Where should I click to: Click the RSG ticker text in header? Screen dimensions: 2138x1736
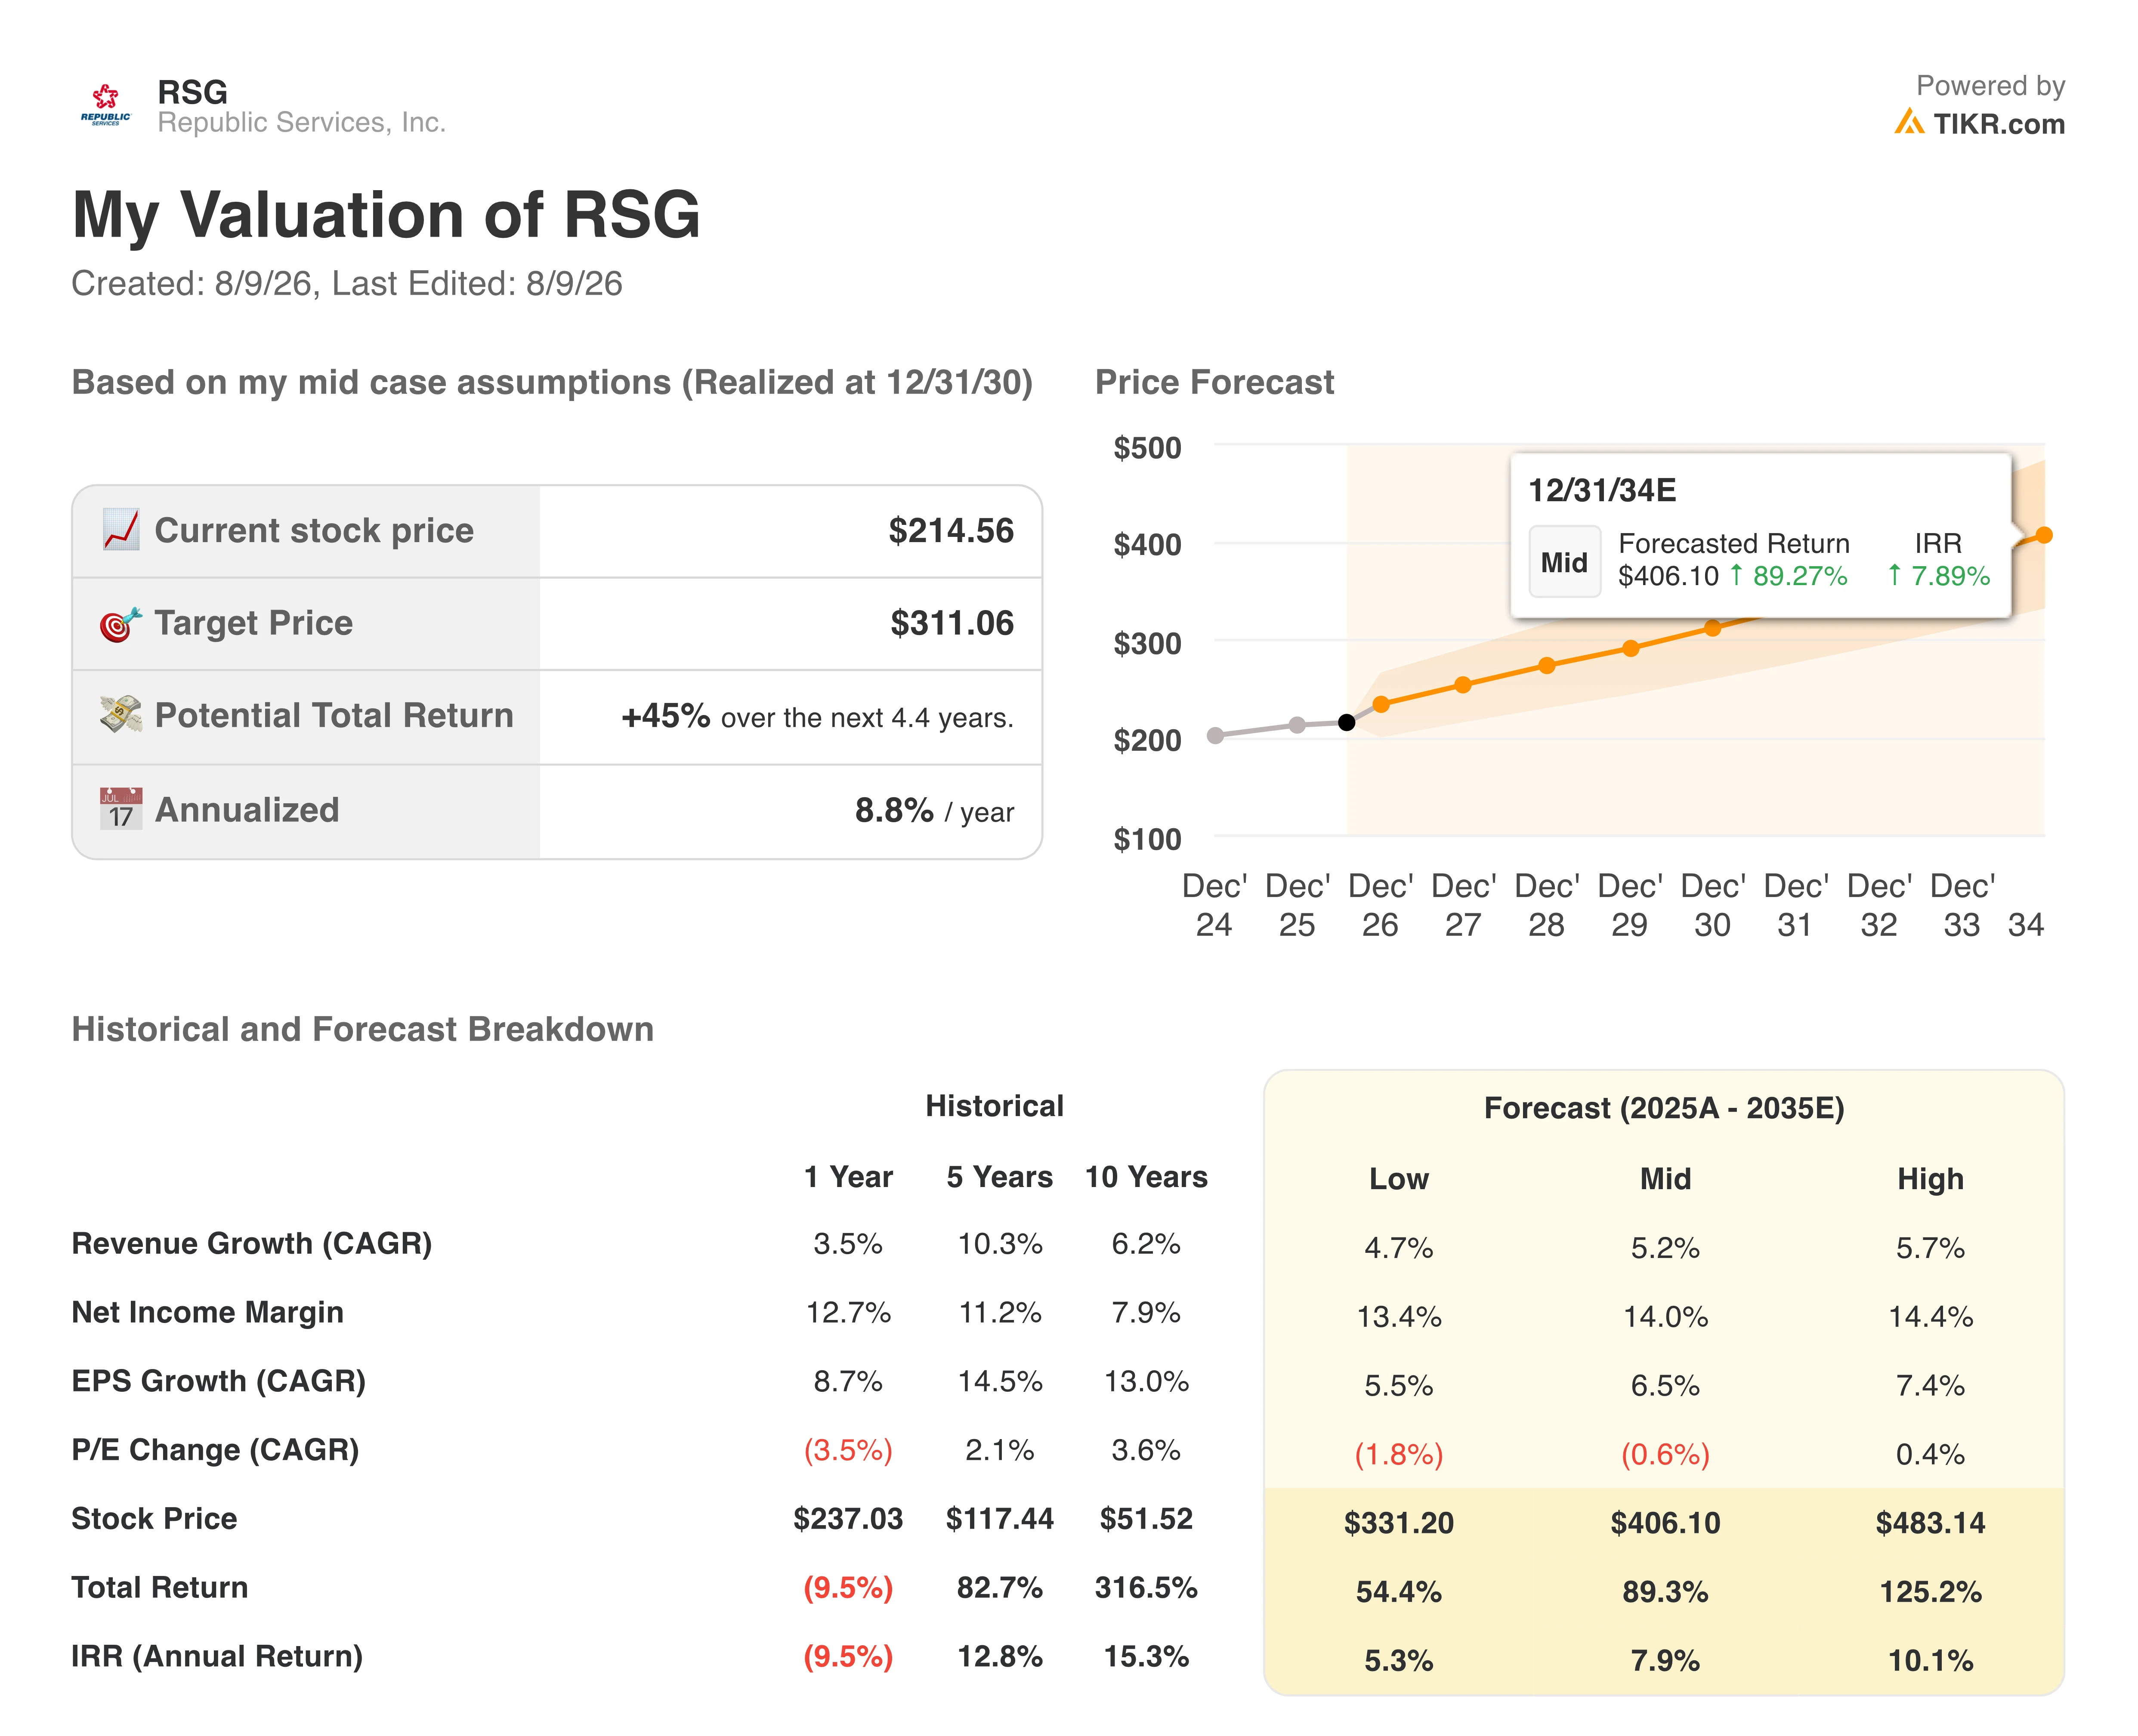coord(192,92)
